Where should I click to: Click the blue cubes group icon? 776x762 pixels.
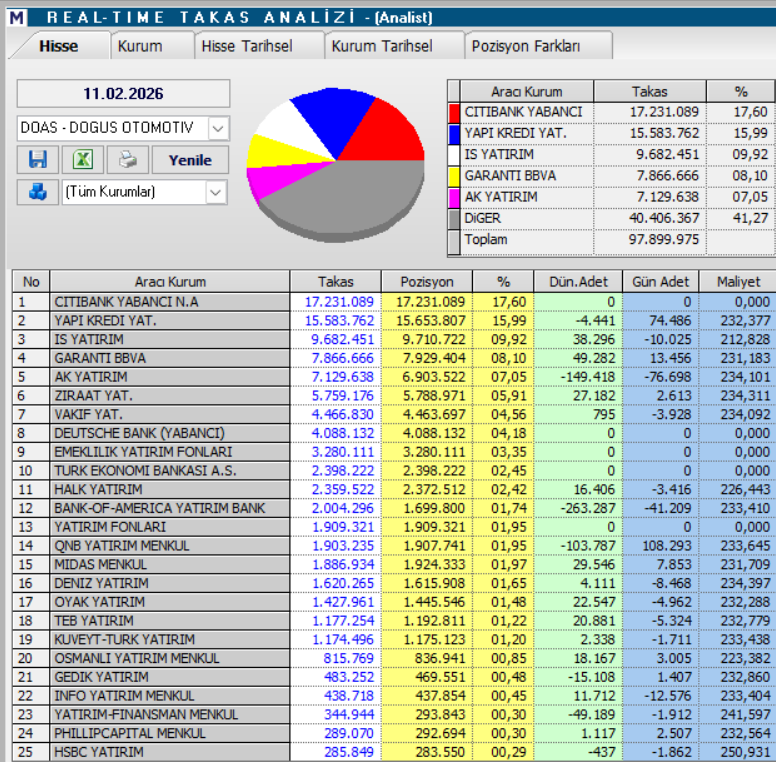[x=38, y=191]
